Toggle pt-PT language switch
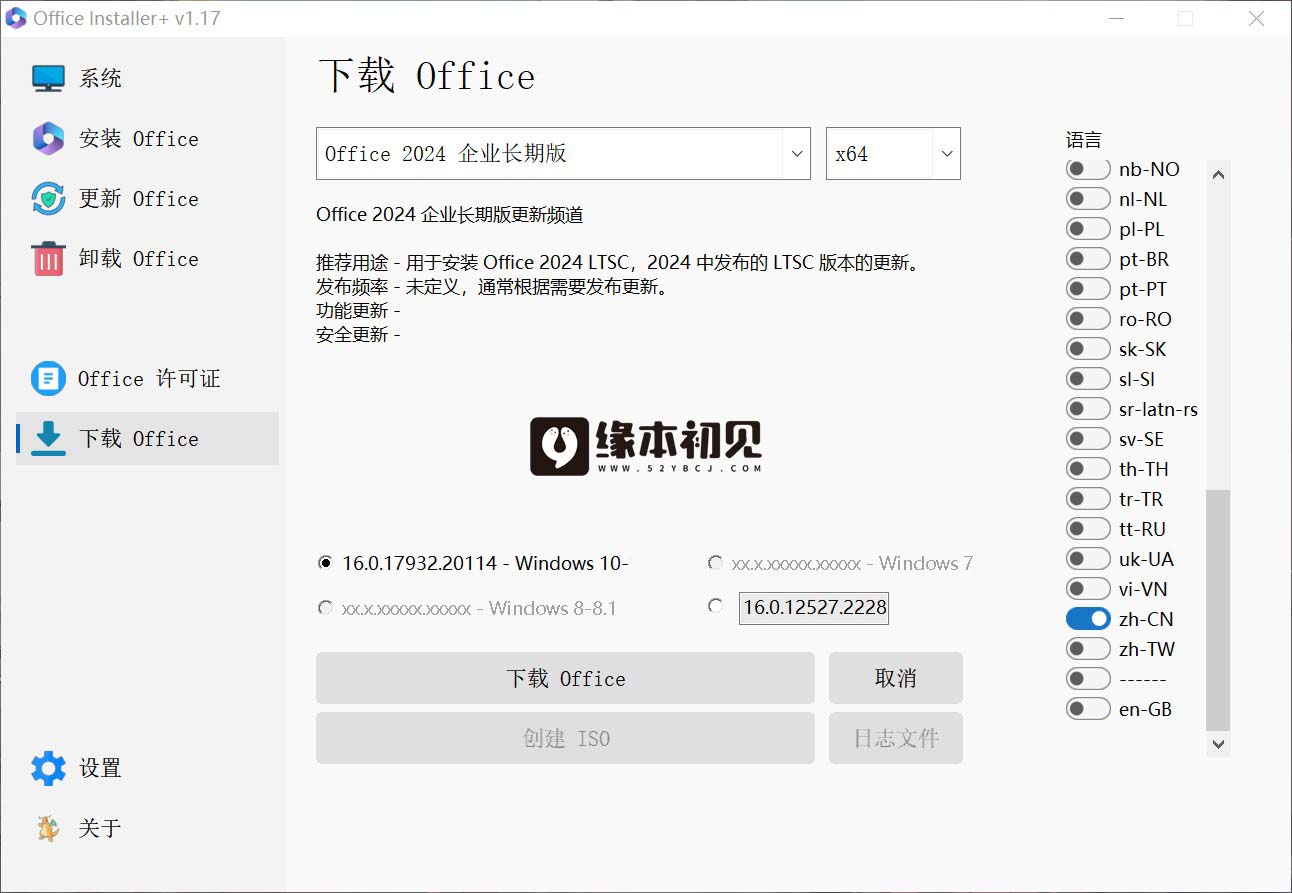The height and width of the screenshot is (893, 1292). pyautogui.click(x=1088, y=289)
